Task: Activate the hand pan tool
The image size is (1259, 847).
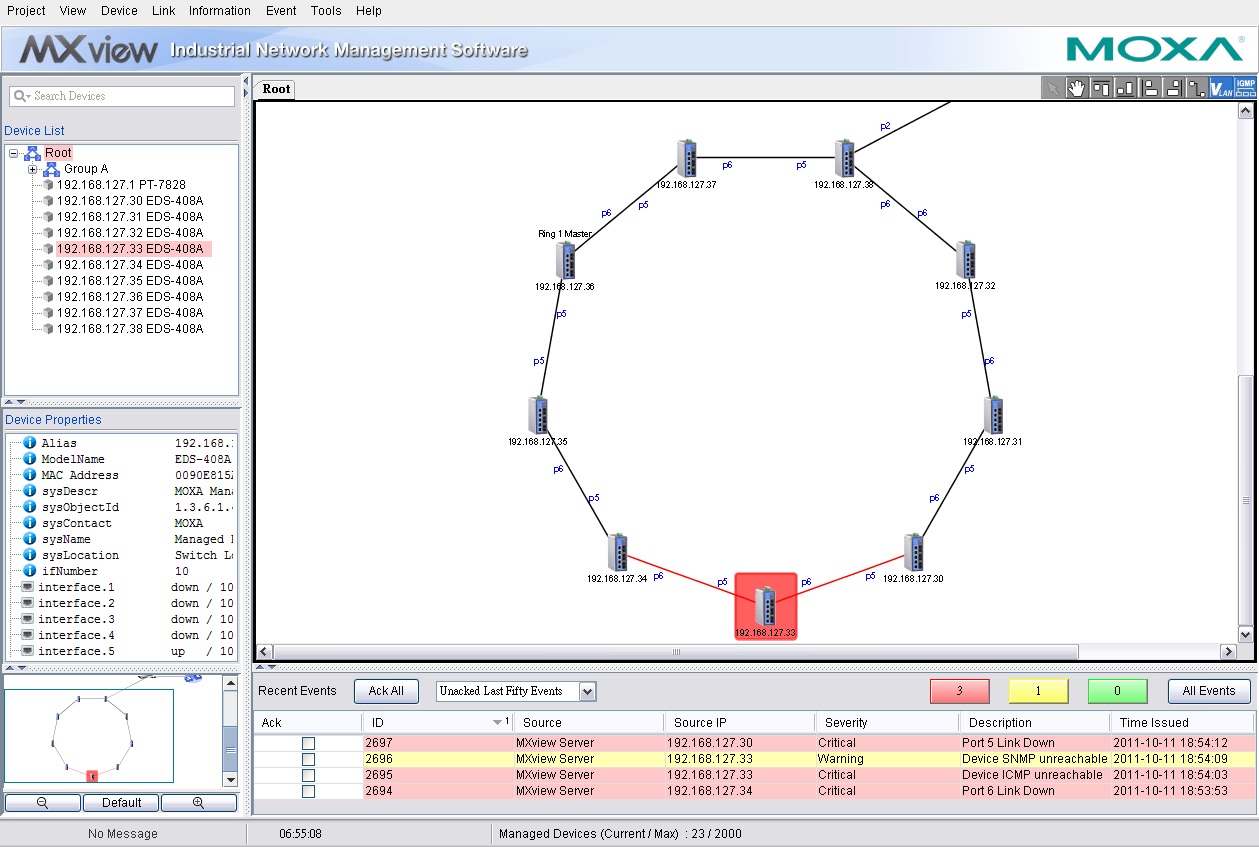Action: tap(1076, 88)
